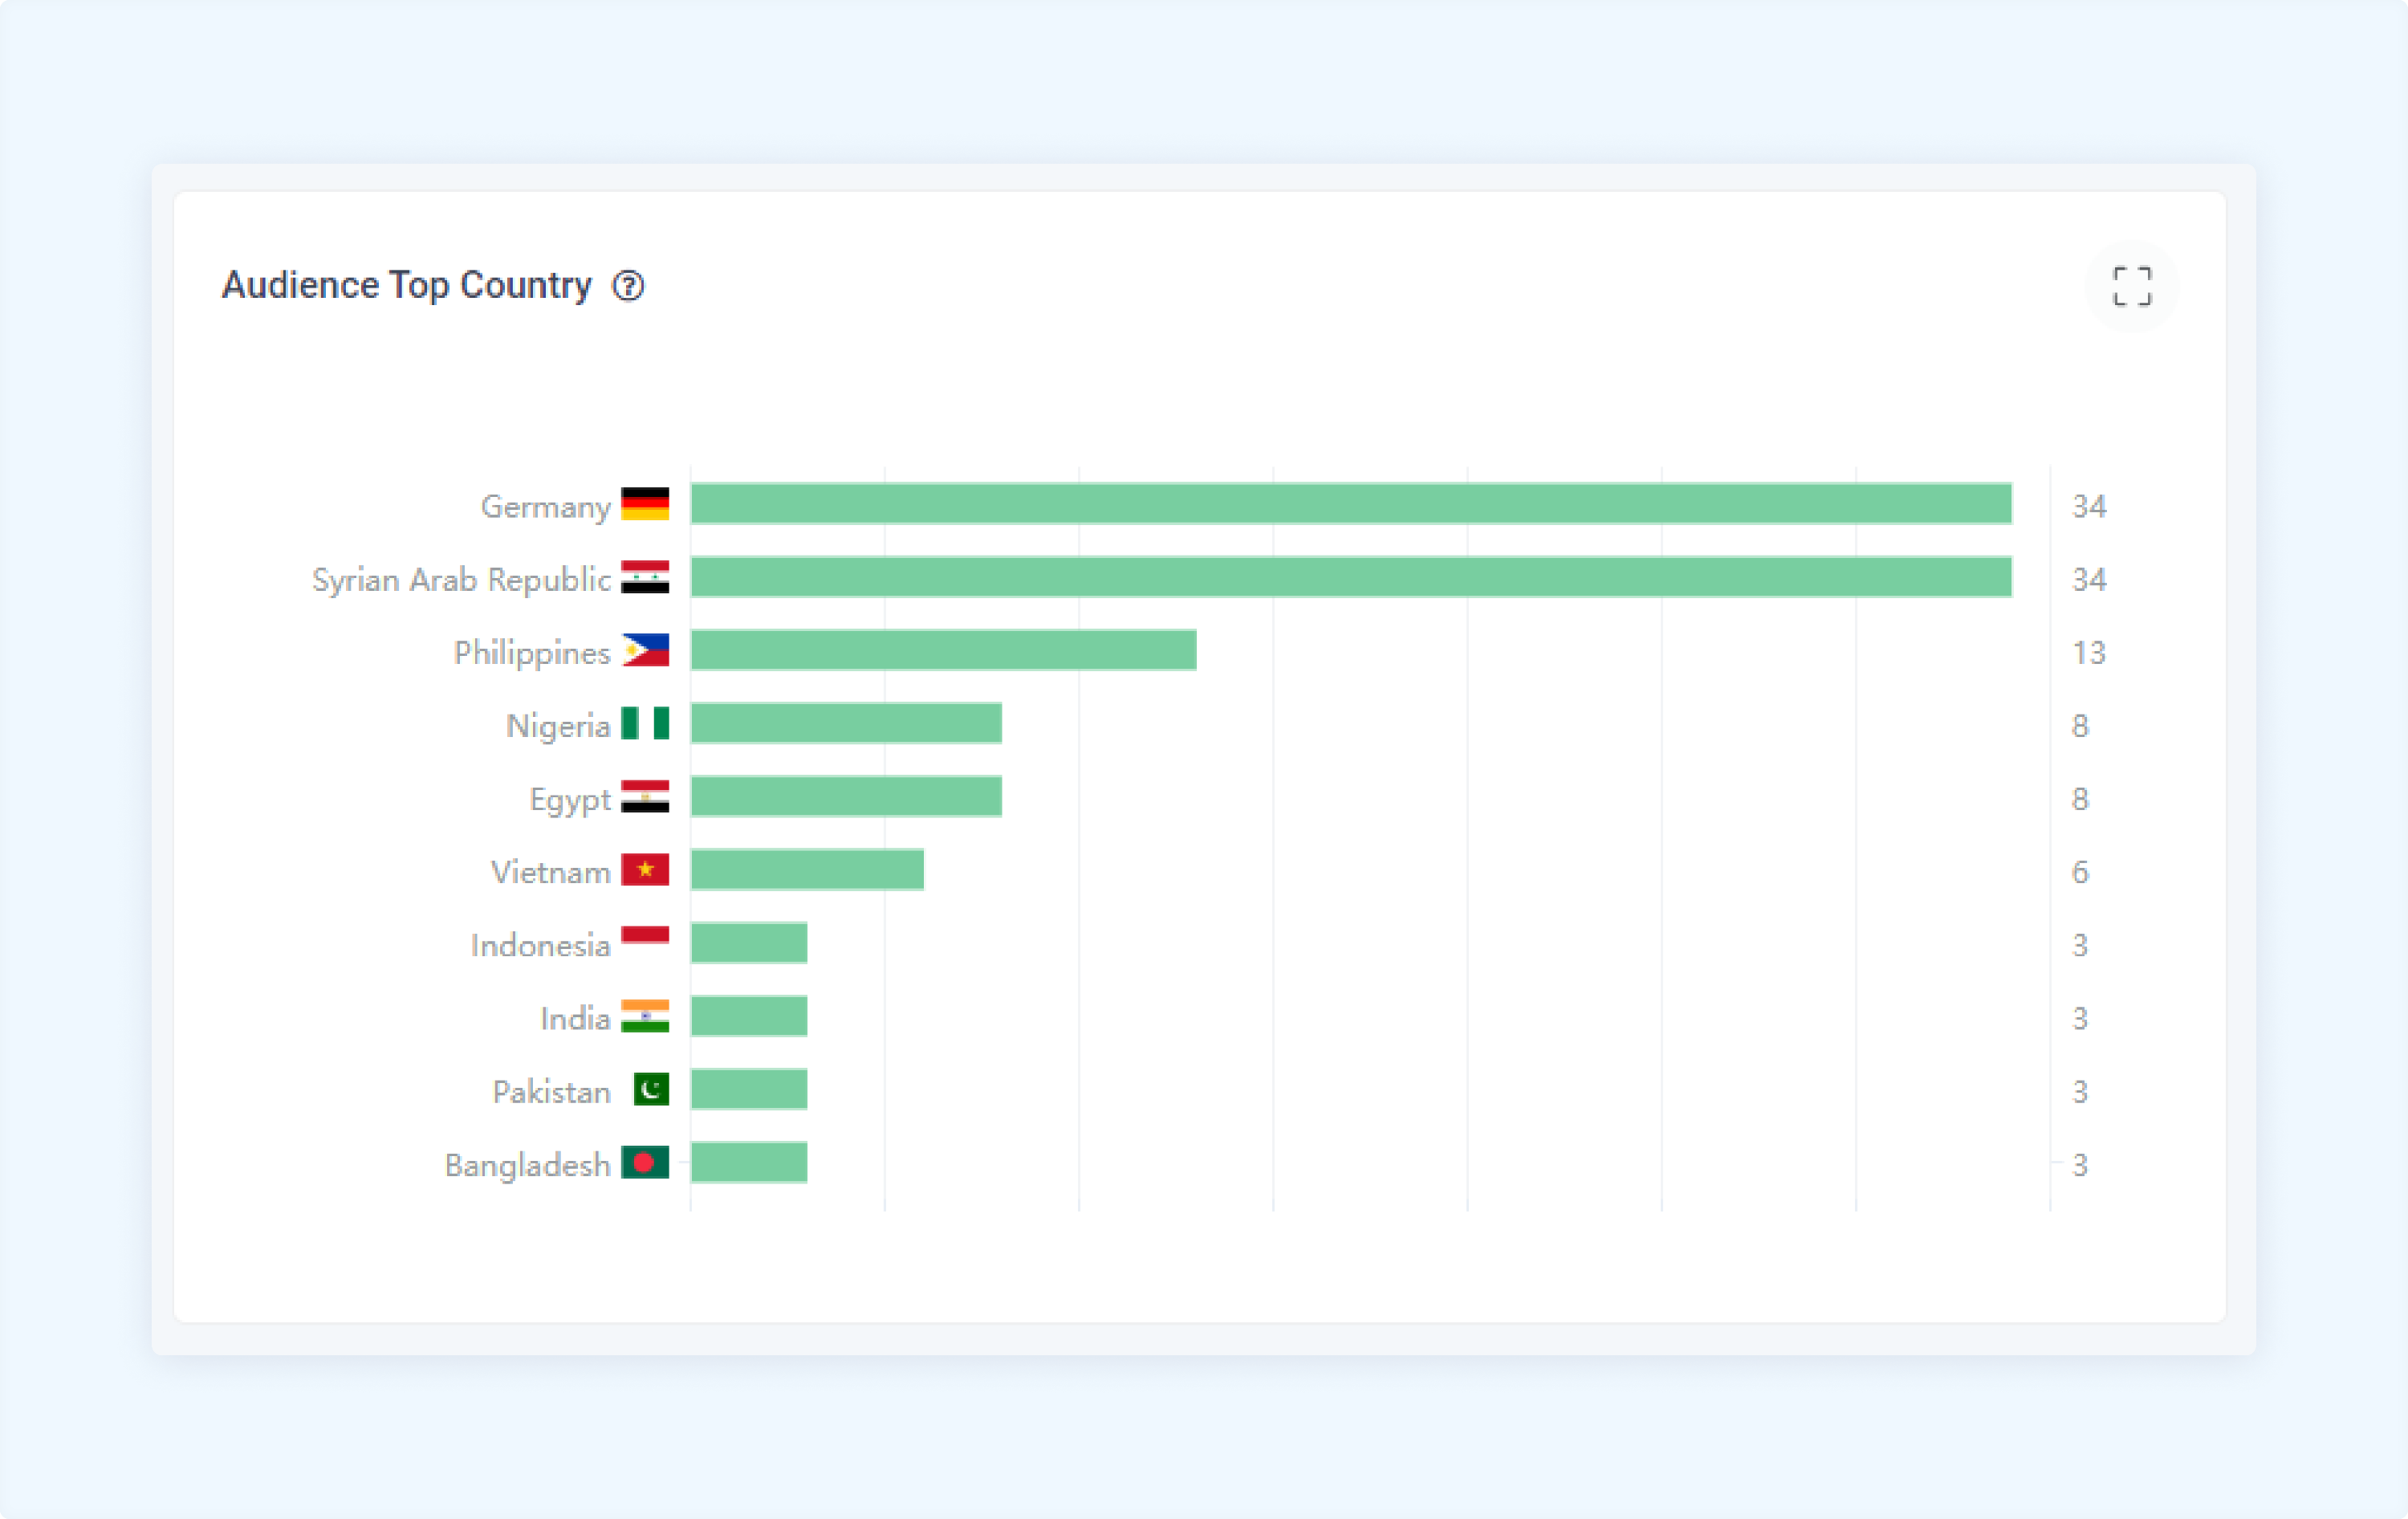2408x1519 pixels.
Task: Click the Bangladesh country label
Action: coord(528,1165)
